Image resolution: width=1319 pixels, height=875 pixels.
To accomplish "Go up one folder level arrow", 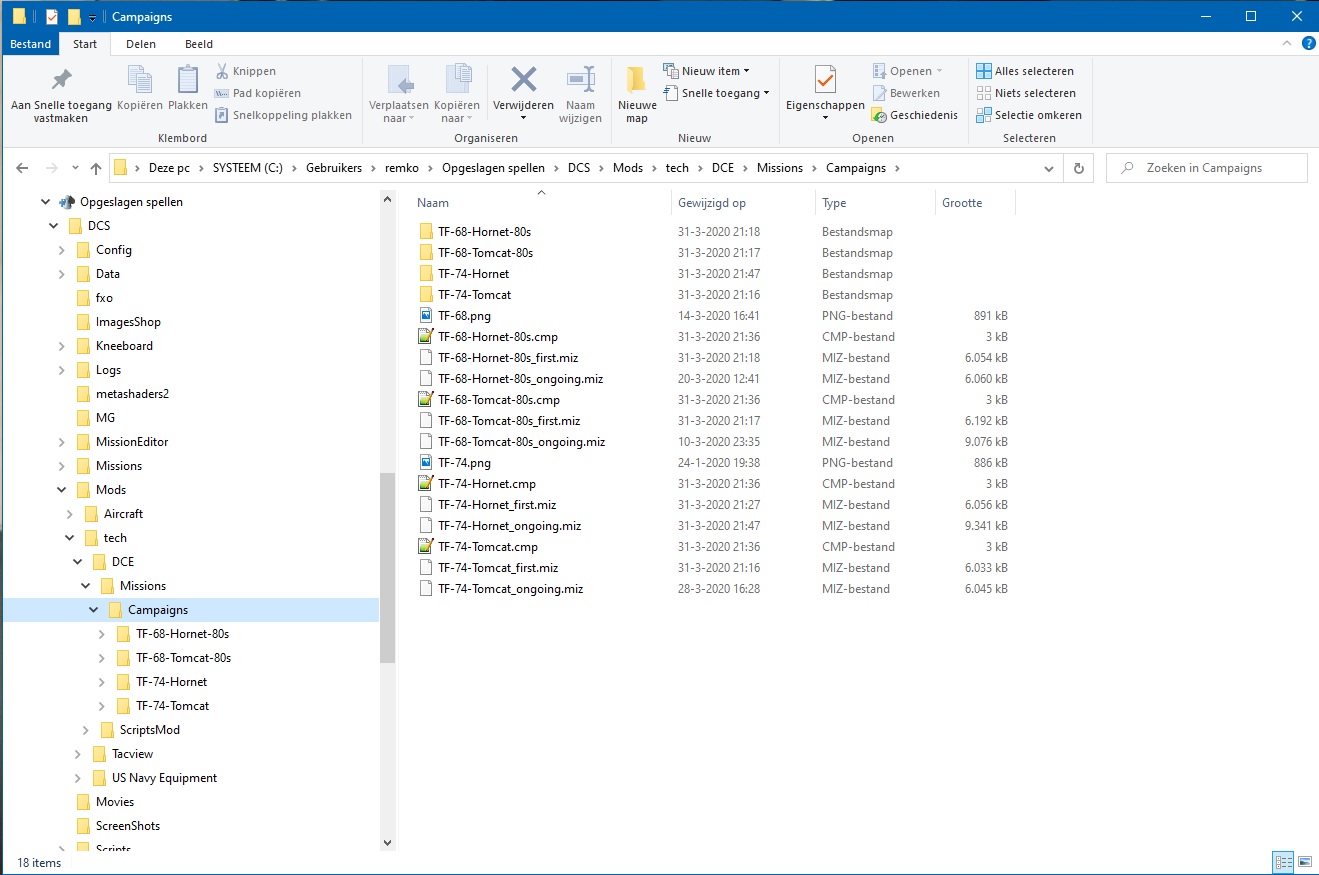I will coord(96,168).
